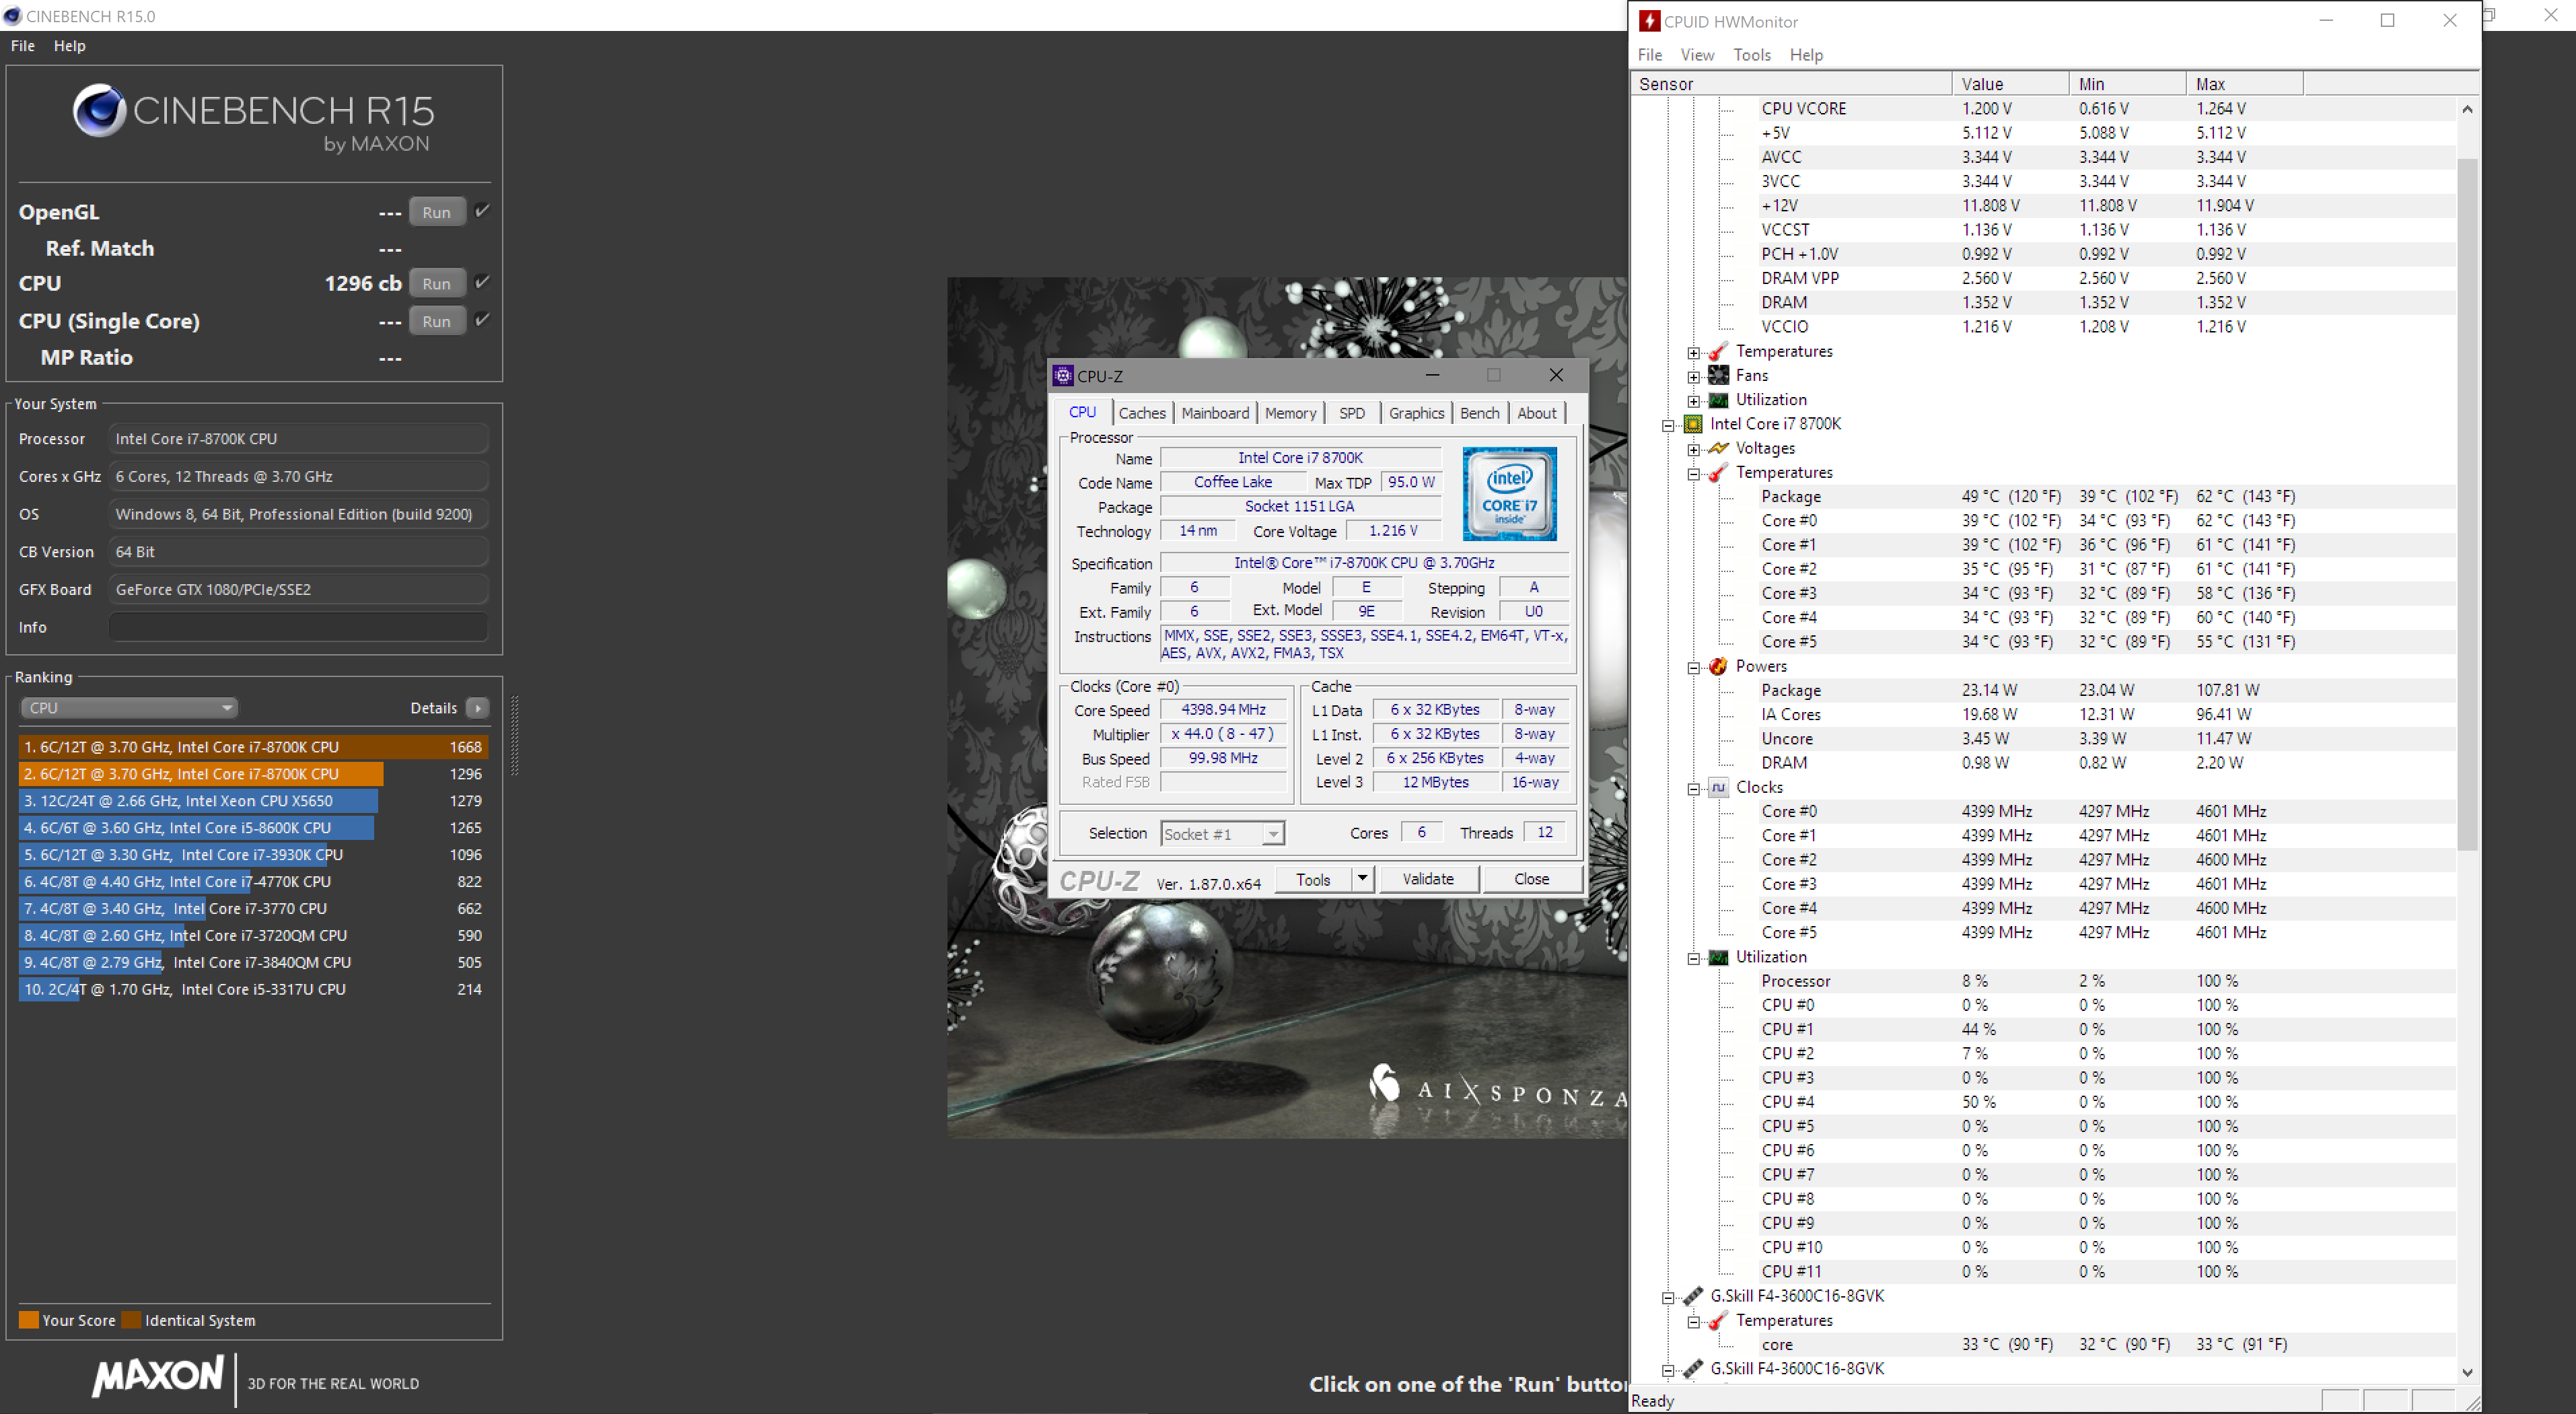Open the CPU ranking dropdown
The height and width of the screenshot is (1414, 2576).
pyautogui.click(x=128, y=708)
